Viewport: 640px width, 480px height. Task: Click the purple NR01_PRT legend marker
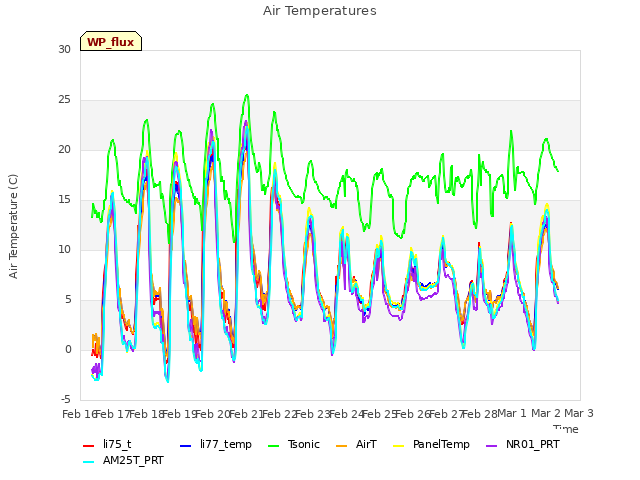[x=491, y=446]
